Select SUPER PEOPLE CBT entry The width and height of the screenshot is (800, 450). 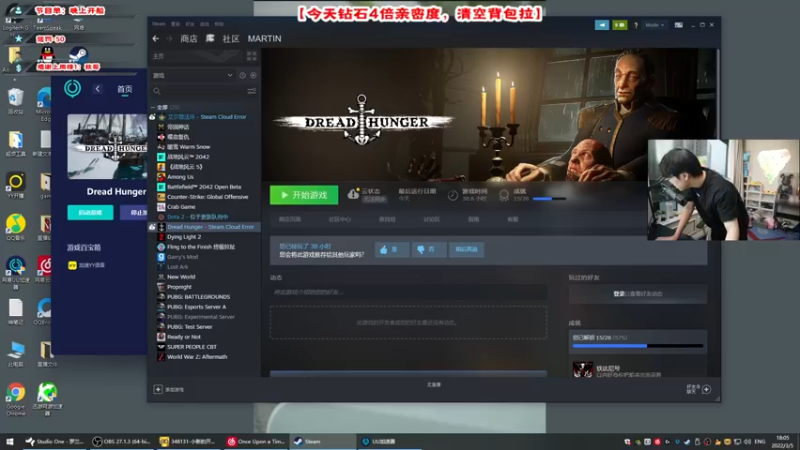192,347
